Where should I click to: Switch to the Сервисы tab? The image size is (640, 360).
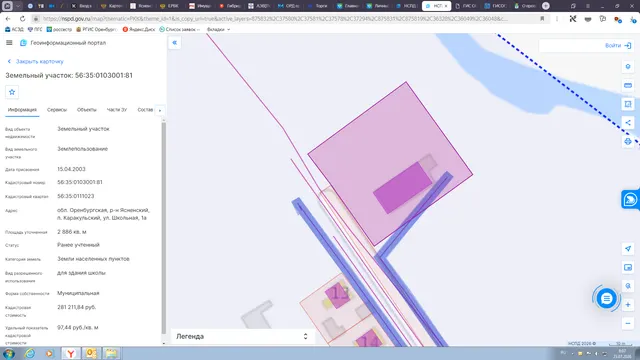click(x=57, y=110)
